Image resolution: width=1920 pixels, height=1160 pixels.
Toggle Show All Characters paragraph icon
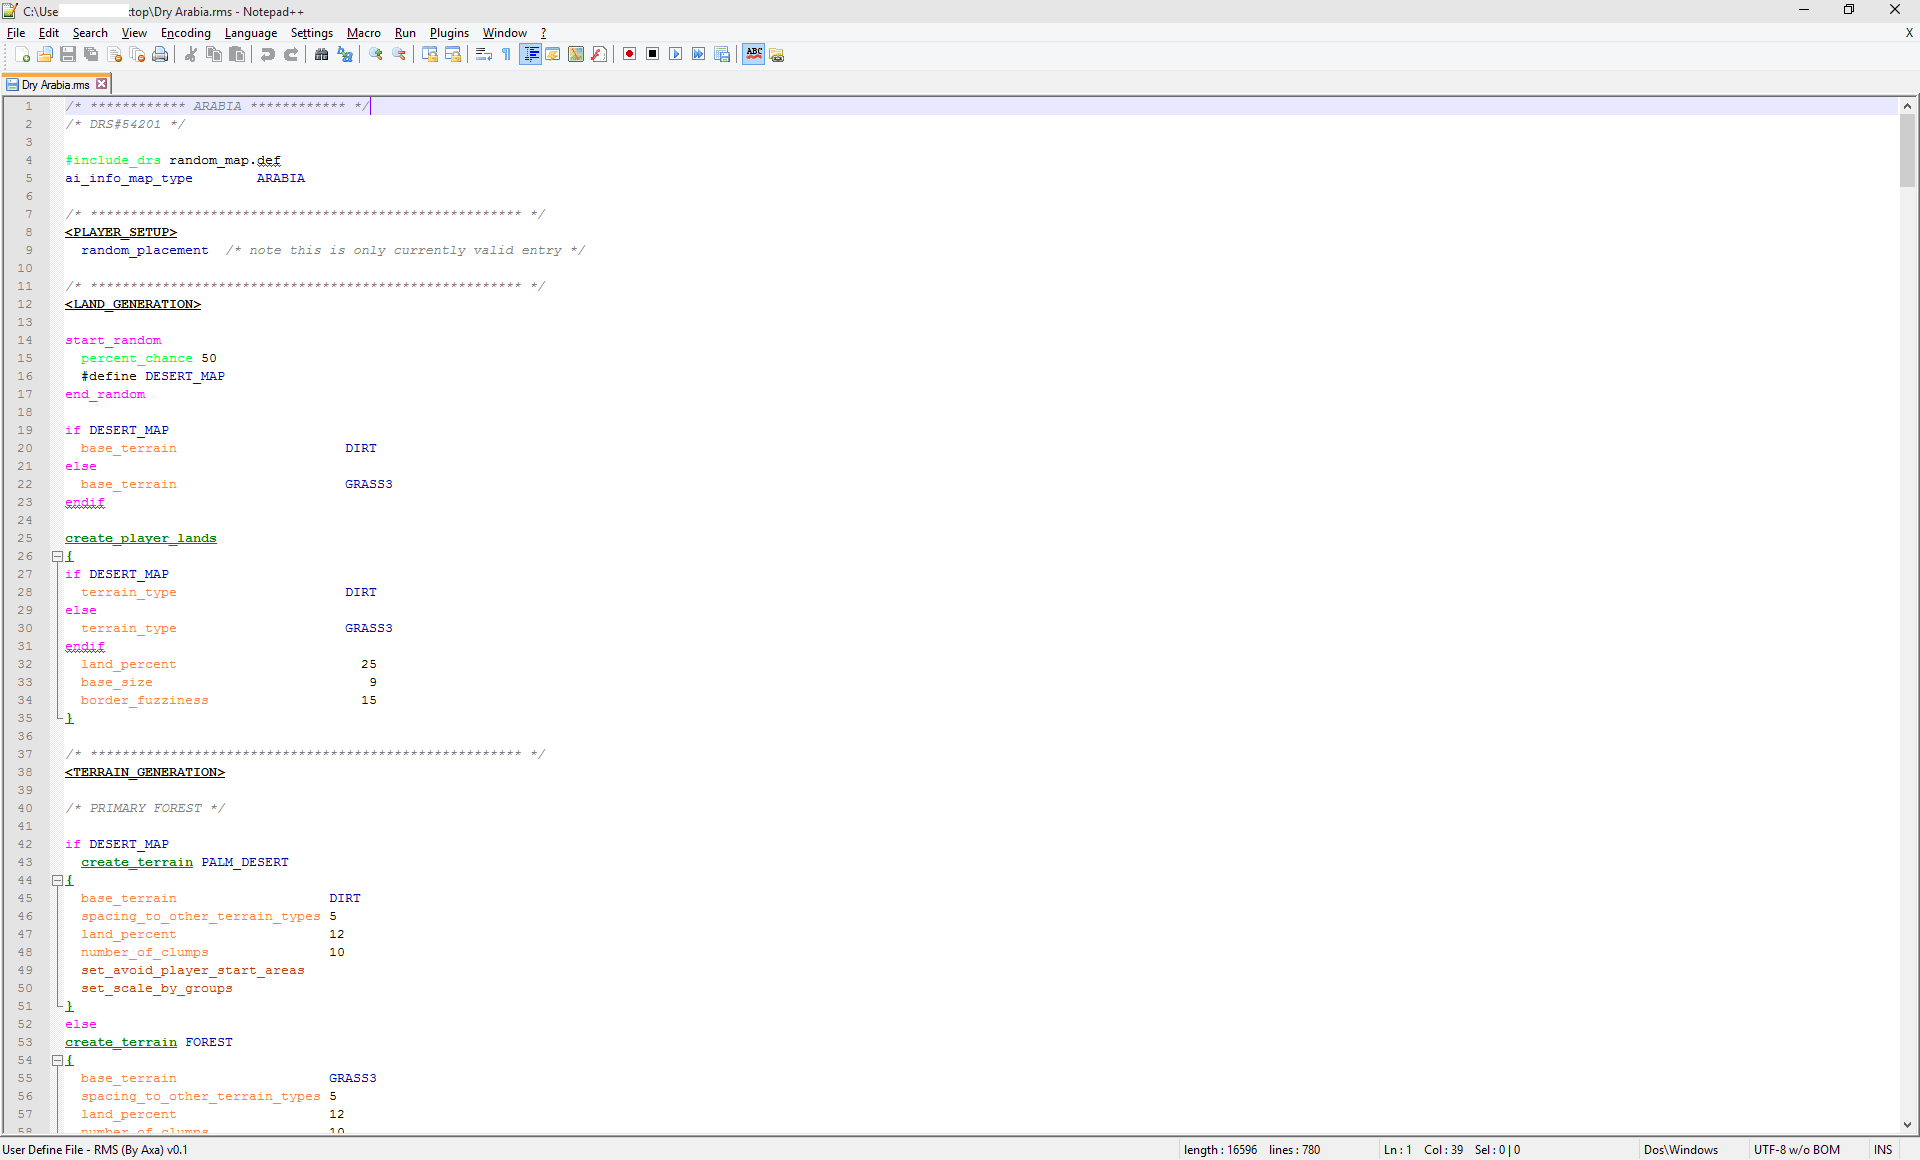tap(506, 54)
